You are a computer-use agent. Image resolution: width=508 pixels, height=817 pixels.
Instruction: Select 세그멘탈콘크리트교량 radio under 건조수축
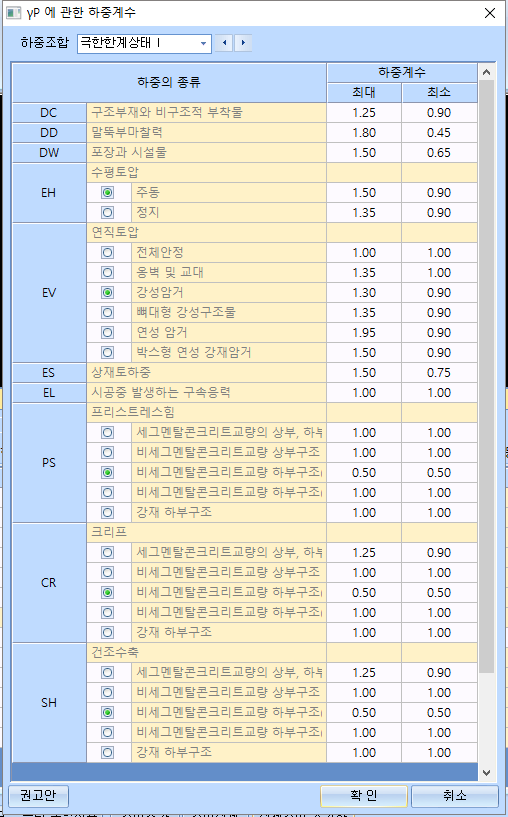pos(108,673)
